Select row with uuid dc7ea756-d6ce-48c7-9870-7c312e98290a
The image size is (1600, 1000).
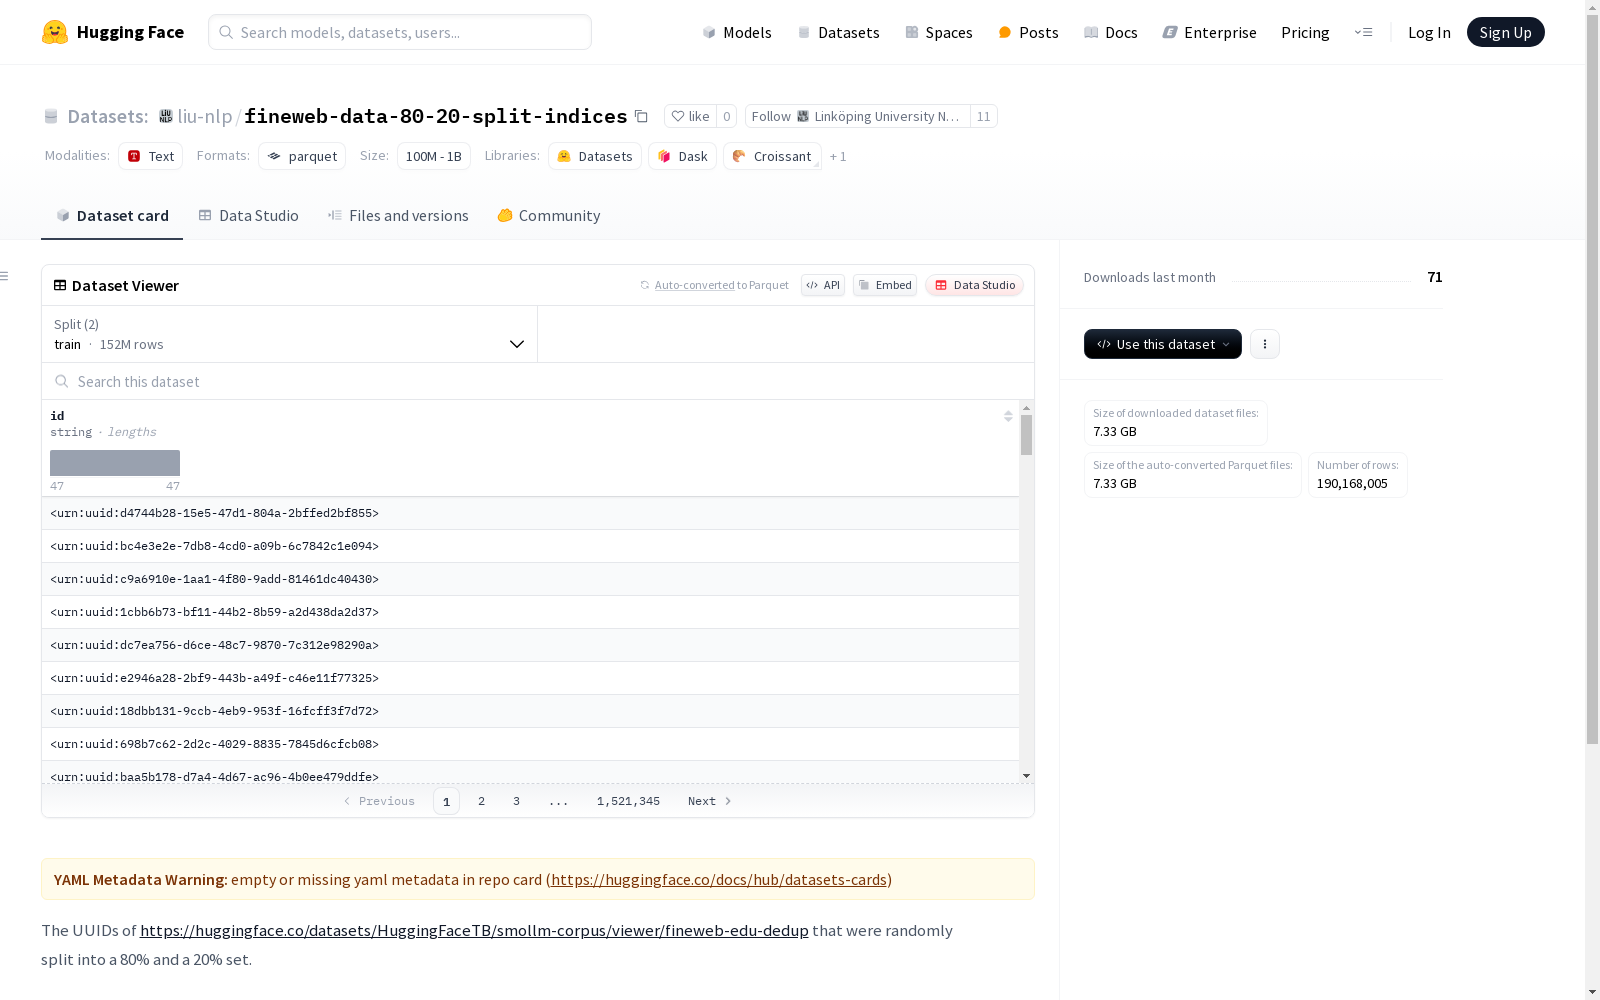coord(530,645)
